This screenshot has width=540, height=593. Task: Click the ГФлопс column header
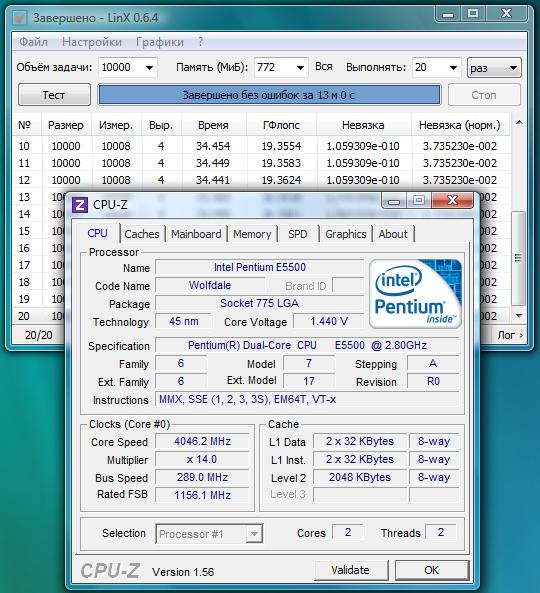tap(281, 125)
